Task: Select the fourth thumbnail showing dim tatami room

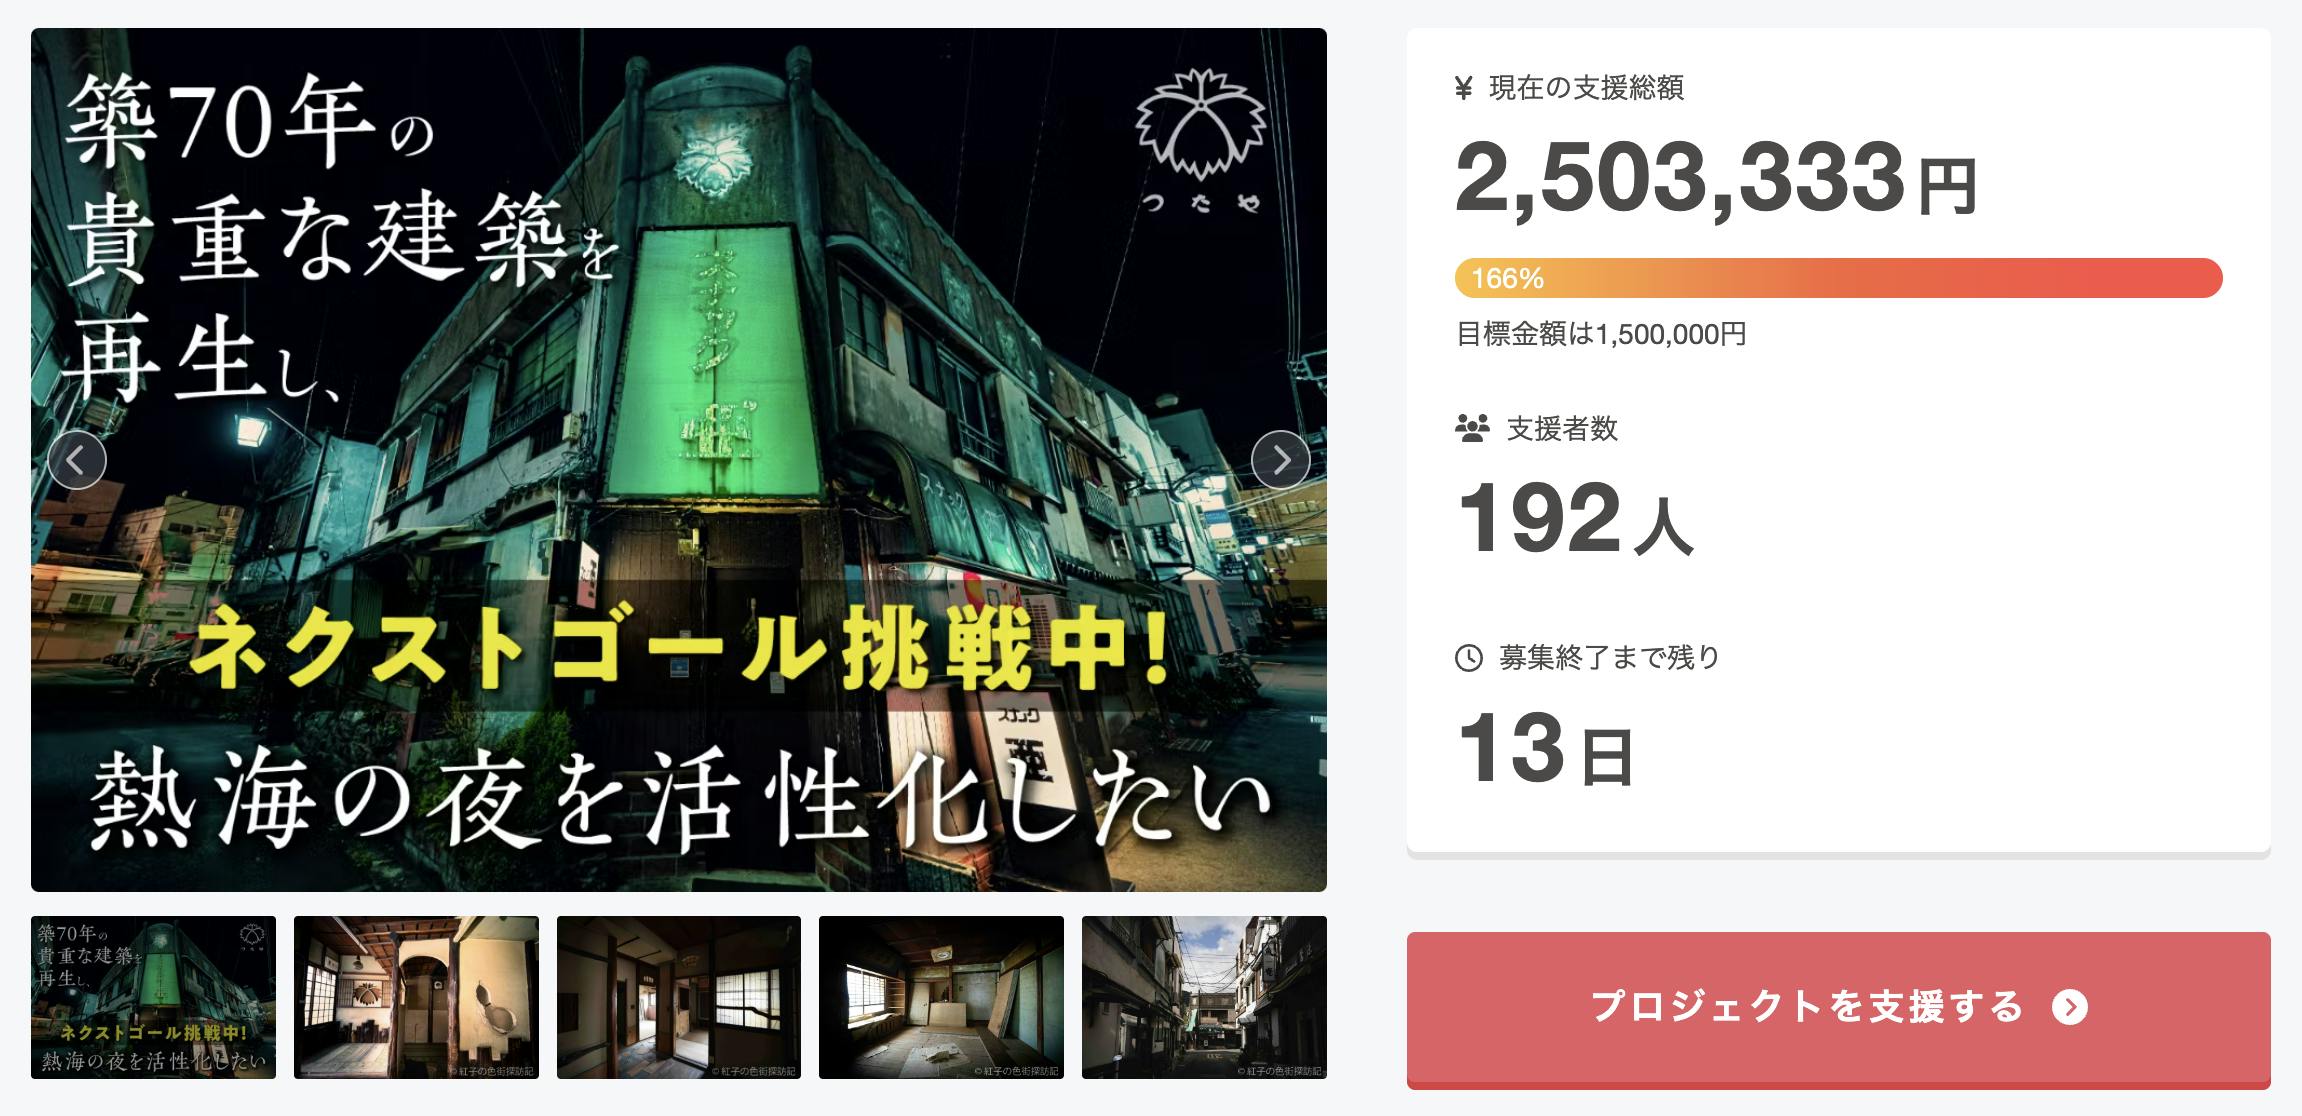Action: tap(941, 997)
